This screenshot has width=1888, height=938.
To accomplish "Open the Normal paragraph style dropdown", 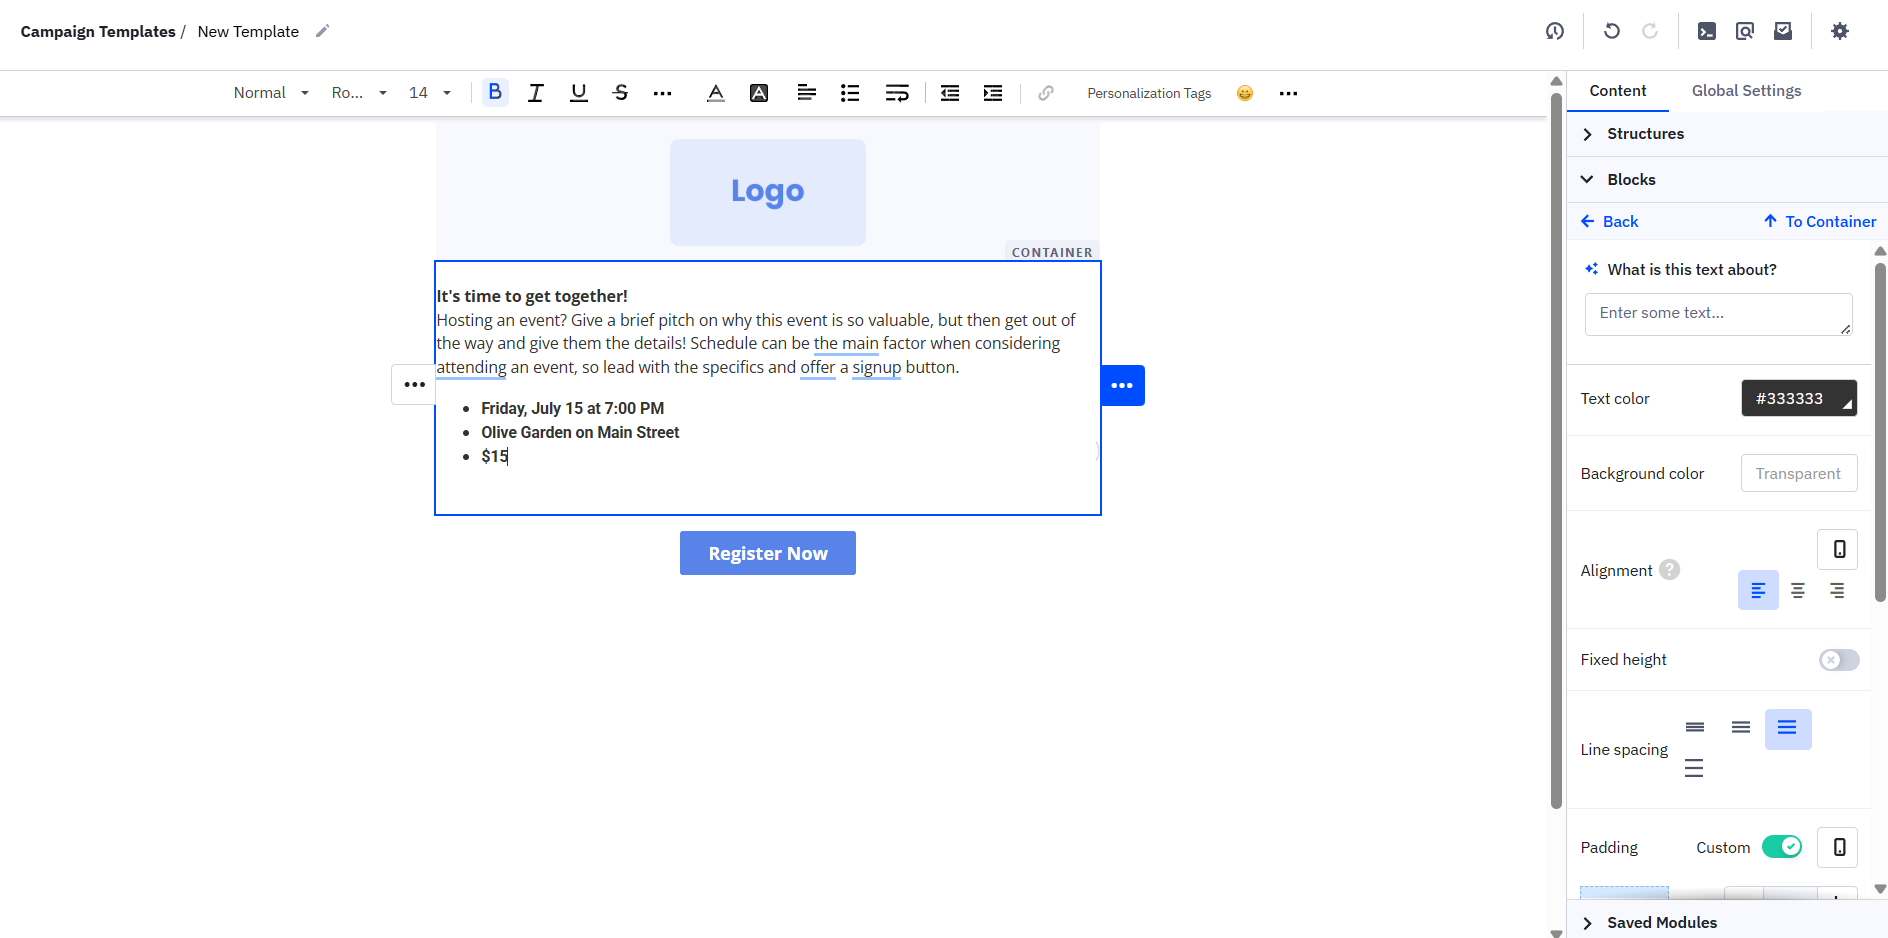I will click(x=271, y=93).
